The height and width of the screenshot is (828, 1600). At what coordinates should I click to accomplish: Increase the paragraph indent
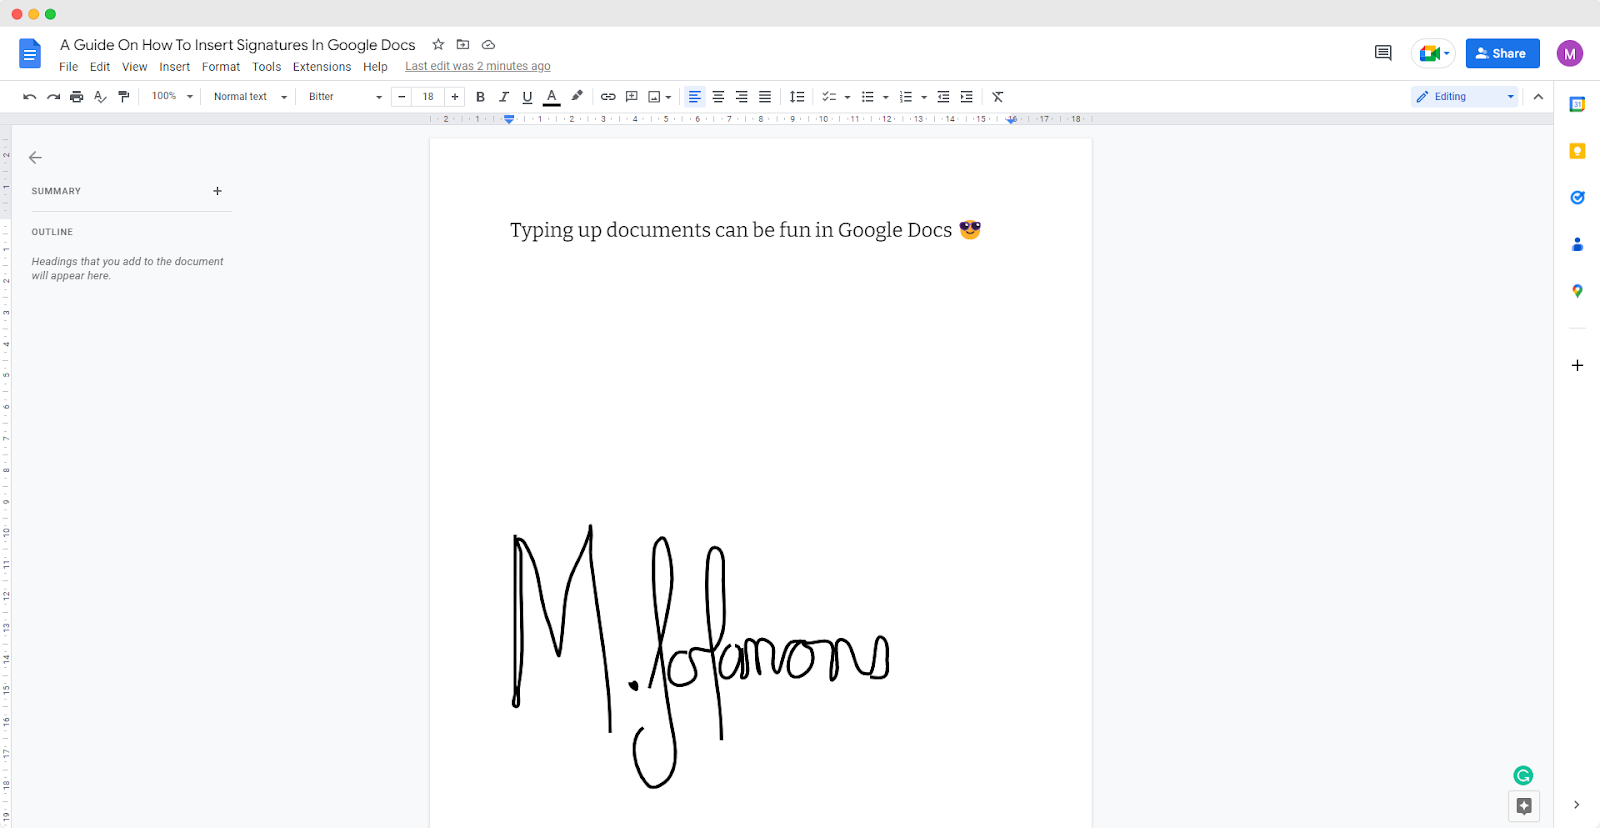tap(966, 97)
